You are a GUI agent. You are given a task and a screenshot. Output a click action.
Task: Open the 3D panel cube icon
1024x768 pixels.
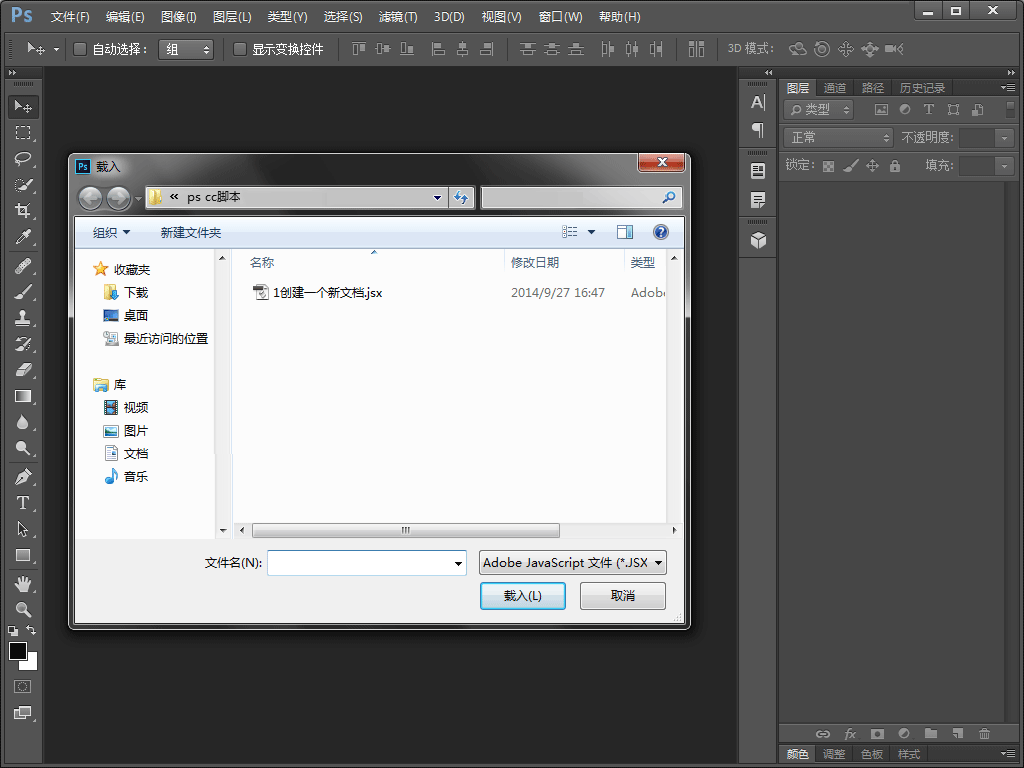[758, 240]
